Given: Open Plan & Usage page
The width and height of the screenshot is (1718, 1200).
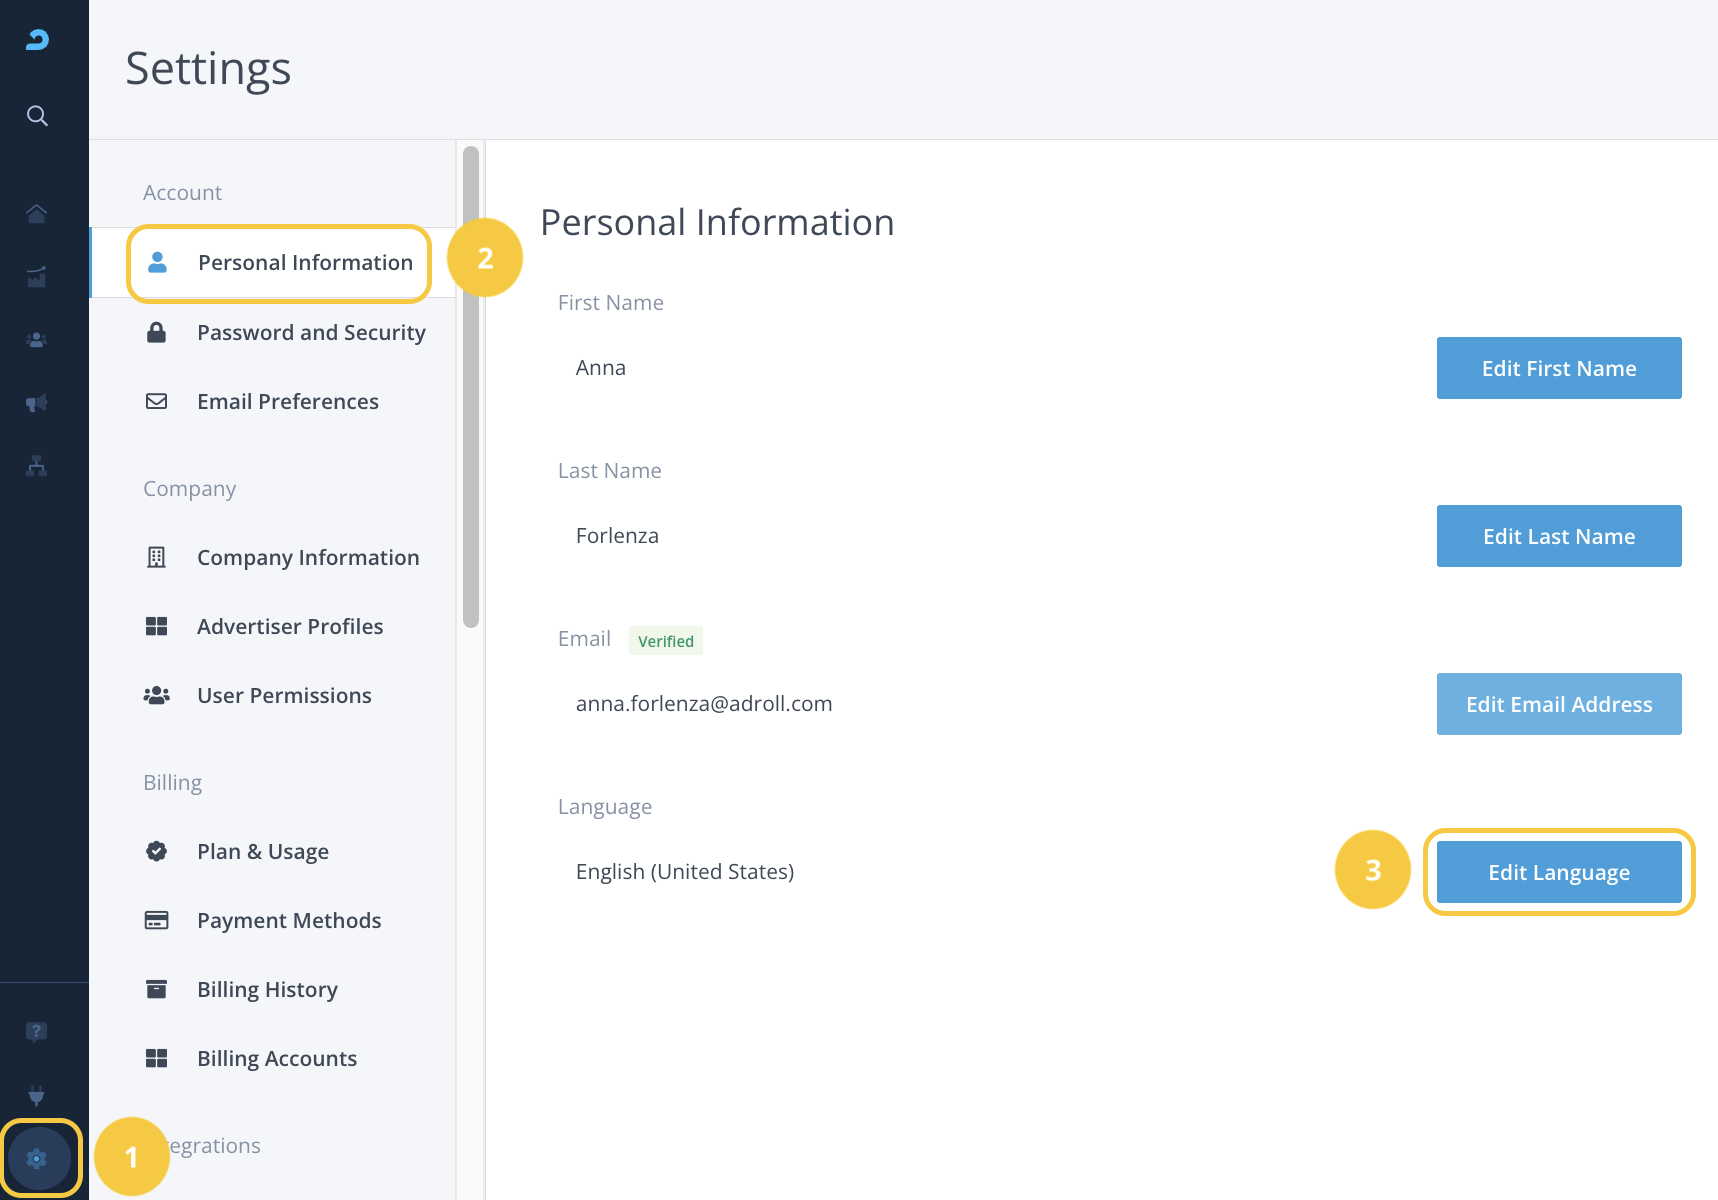Looking at the screenshot, I should (x=262, y=852).
